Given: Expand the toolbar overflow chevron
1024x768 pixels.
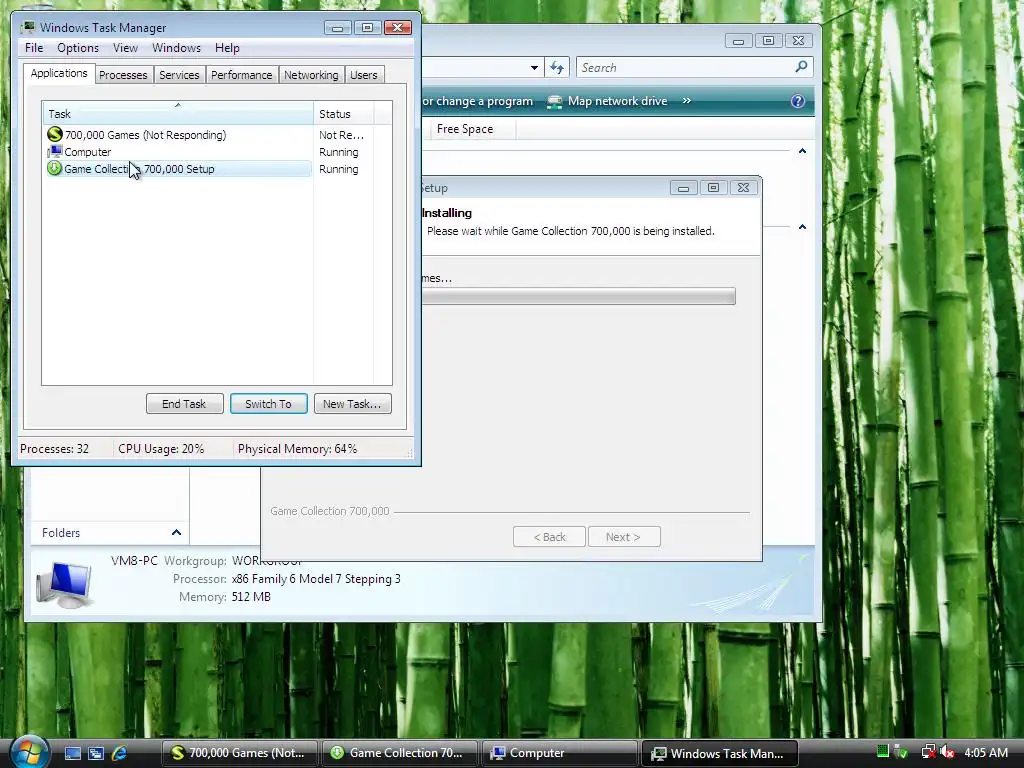Looking at the screenshot, I should coord(686,101).
